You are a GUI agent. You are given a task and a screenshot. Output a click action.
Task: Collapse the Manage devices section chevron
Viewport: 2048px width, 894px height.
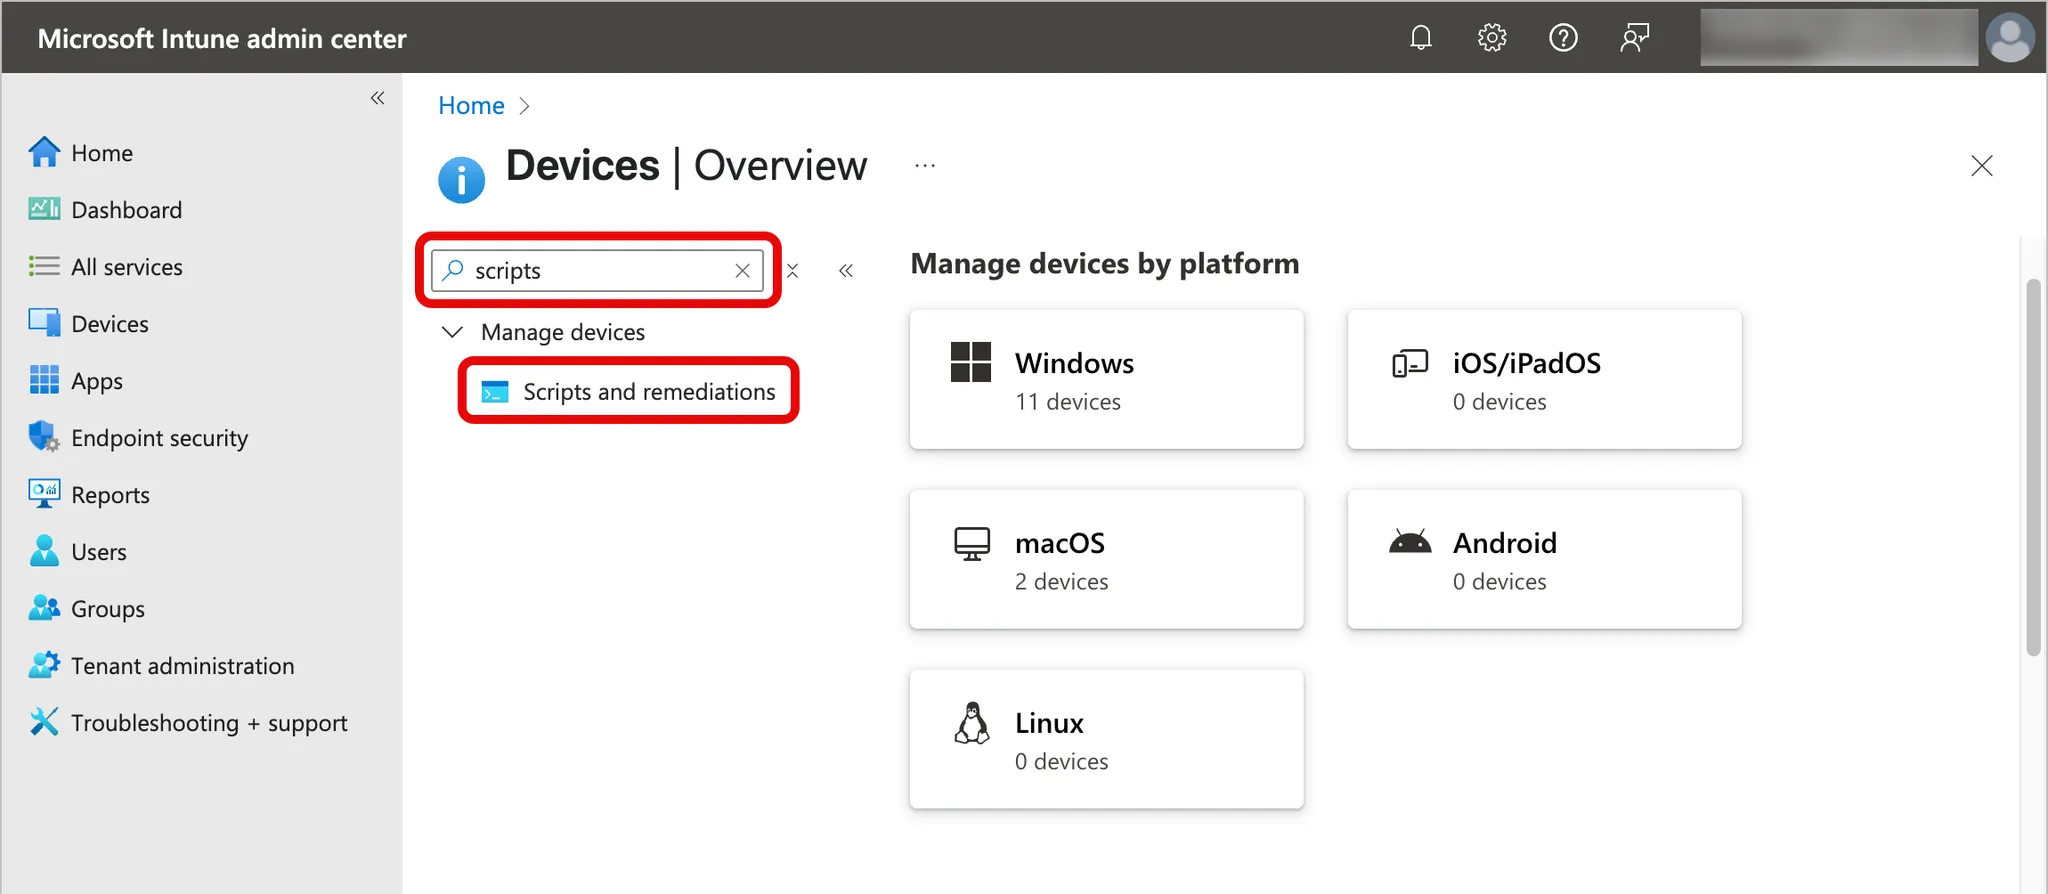(452, 332)
